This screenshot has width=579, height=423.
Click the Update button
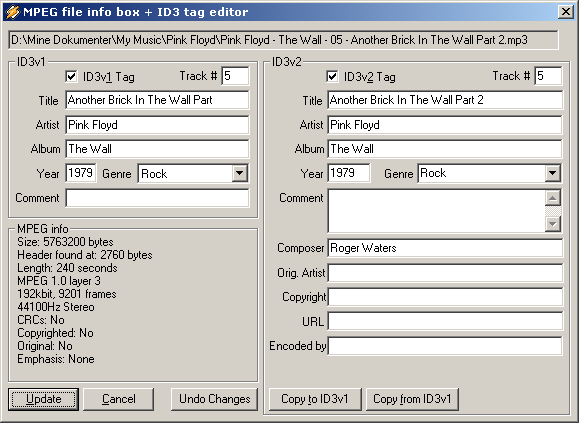44,399
